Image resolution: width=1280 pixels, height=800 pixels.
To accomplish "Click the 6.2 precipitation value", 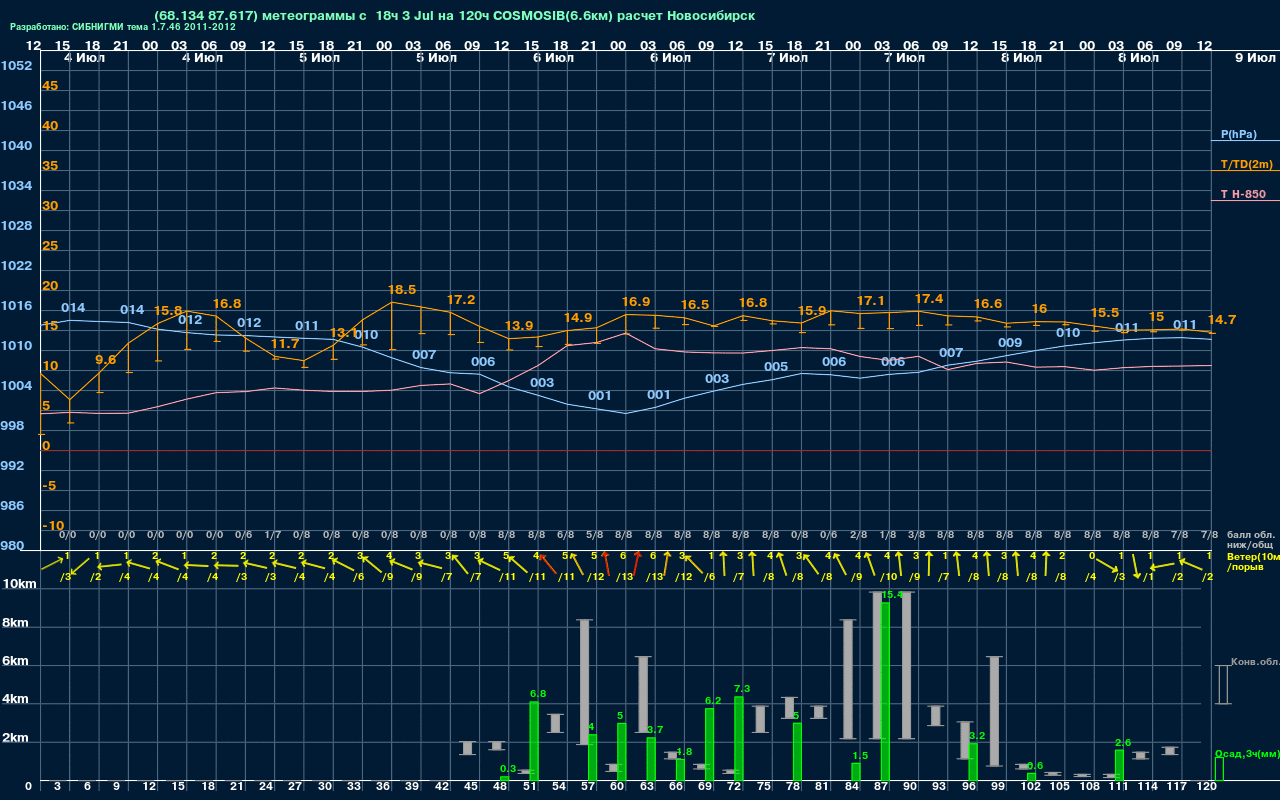I will click(713, 700).
